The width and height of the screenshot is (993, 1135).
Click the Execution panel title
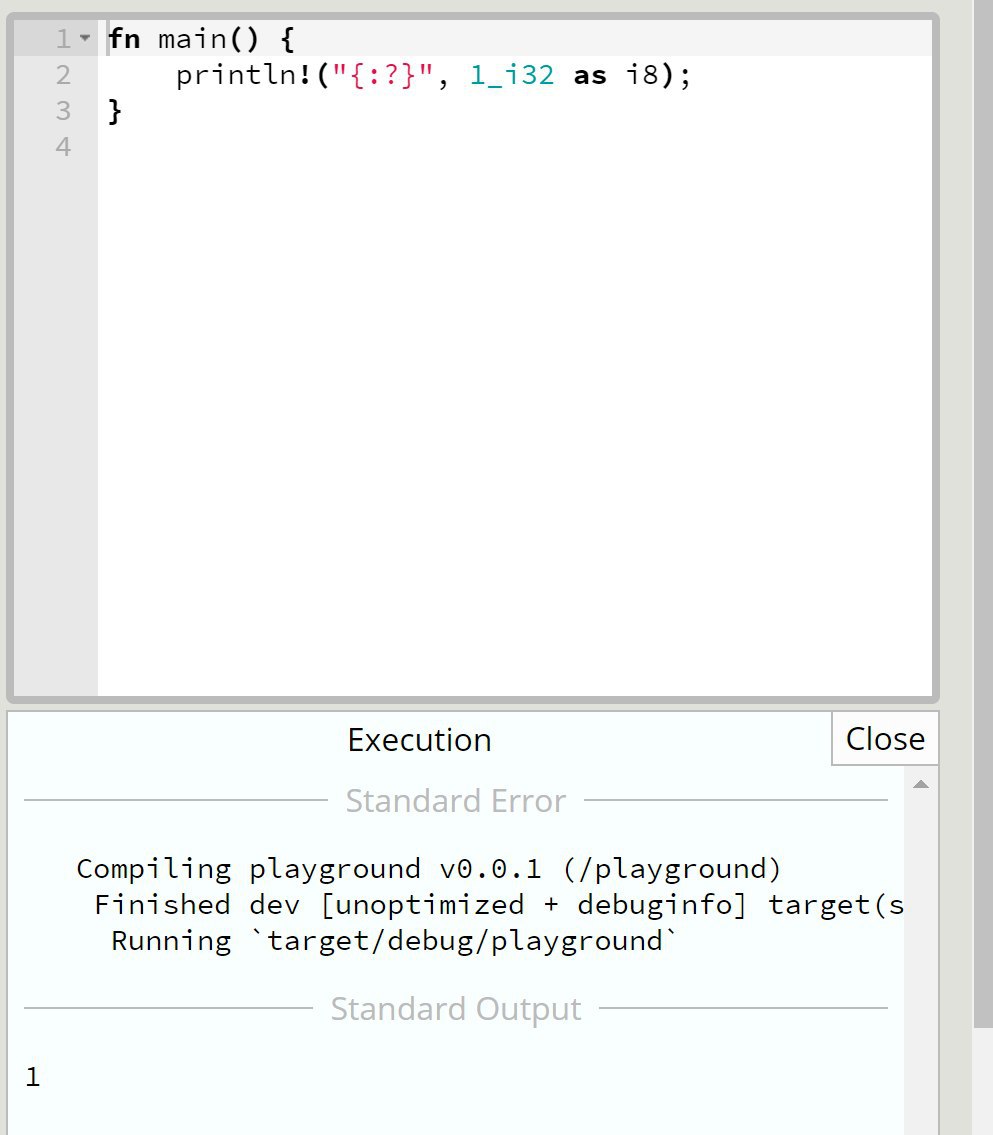[x=420, y=740]
